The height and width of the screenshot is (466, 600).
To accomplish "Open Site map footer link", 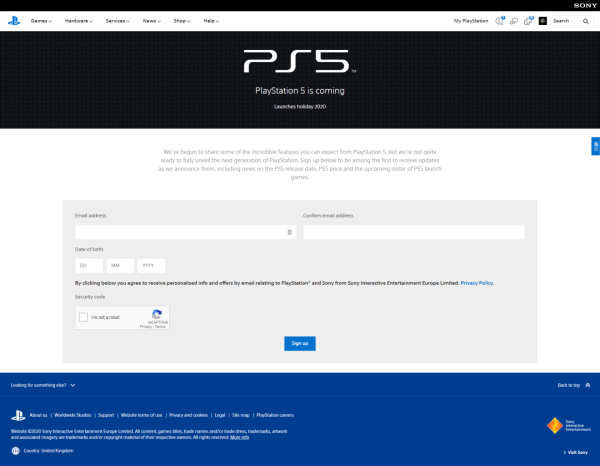I will (x=241, y=415).
